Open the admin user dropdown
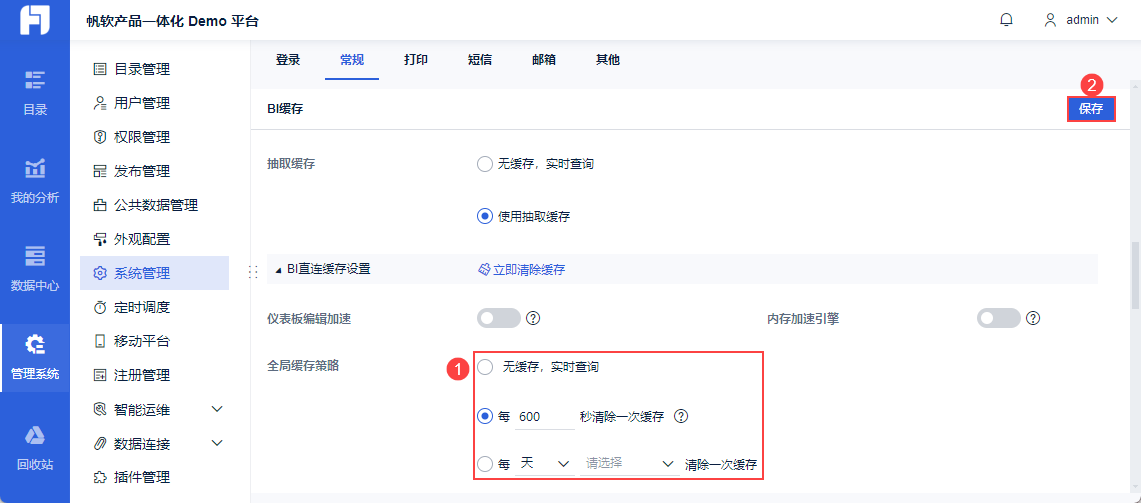Viewport: 1141px width, 503px height. click(x=1080, y=20)
